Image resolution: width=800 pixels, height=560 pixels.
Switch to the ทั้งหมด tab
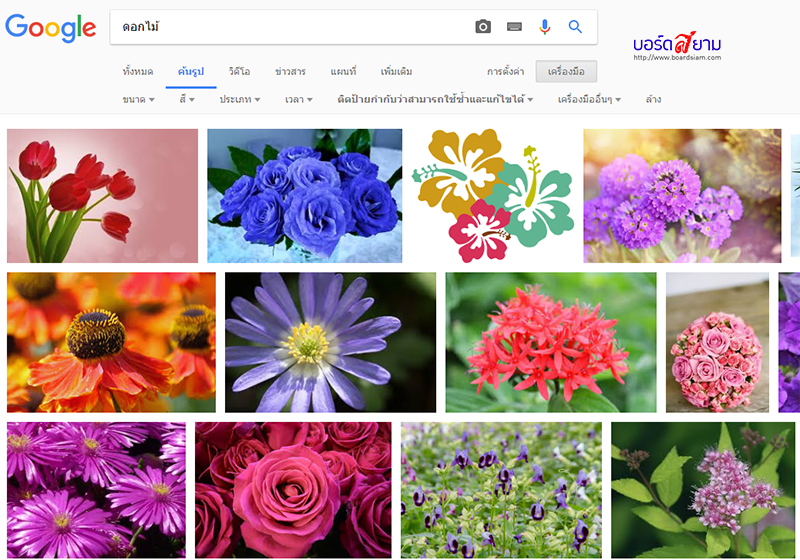point(138,72)
